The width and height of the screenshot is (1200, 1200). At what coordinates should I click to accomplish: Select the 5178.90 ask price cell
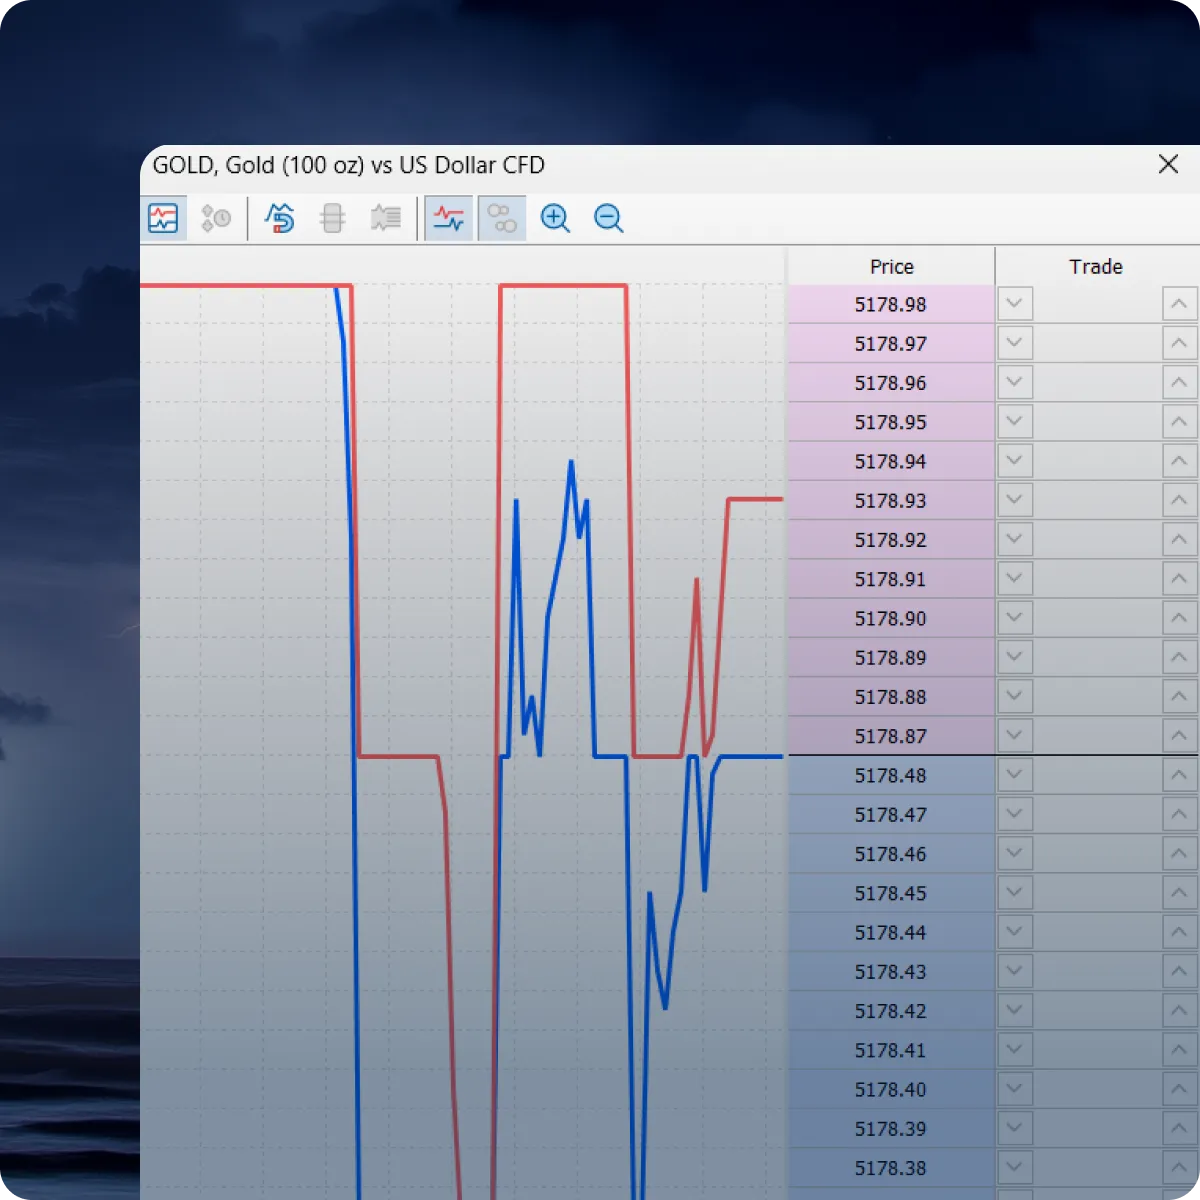[x=890, y=618]
